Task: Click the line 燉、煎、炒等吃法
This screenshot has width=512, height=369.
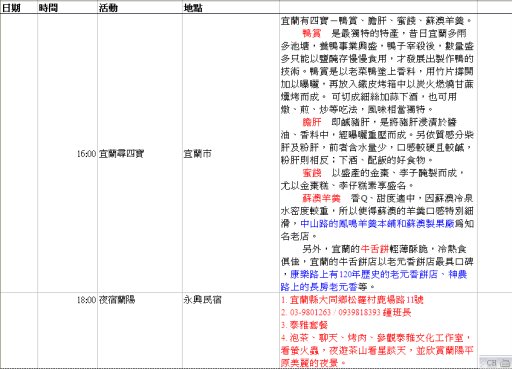Action: pos(357,109)
